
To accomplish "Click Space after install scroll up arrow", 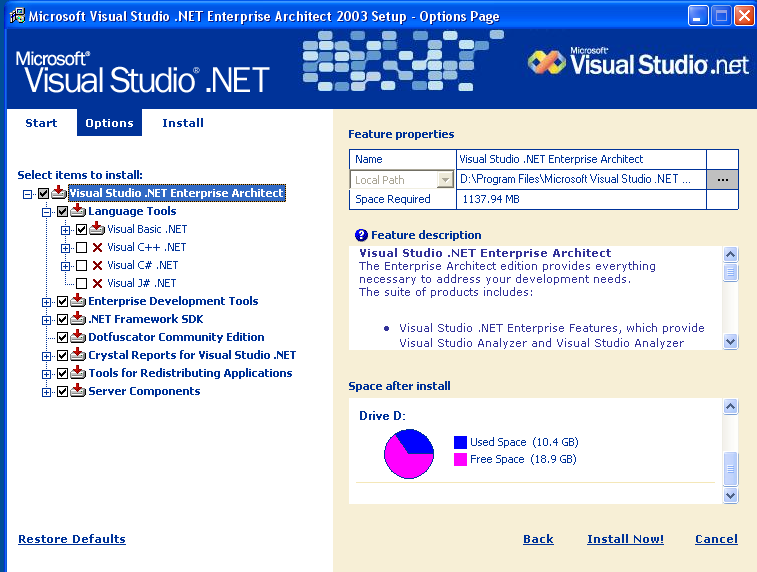I will [730, 406].
